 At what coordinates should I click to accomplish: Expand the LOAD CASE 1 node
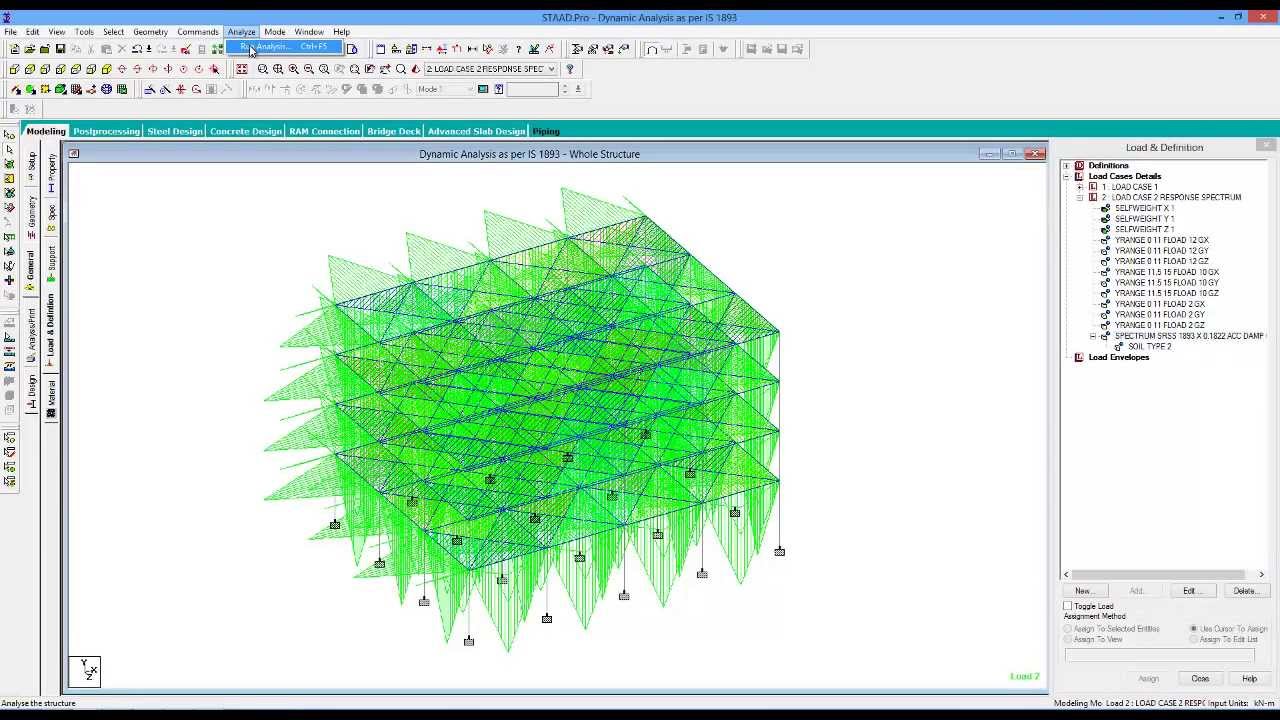tap(1080, 187)
